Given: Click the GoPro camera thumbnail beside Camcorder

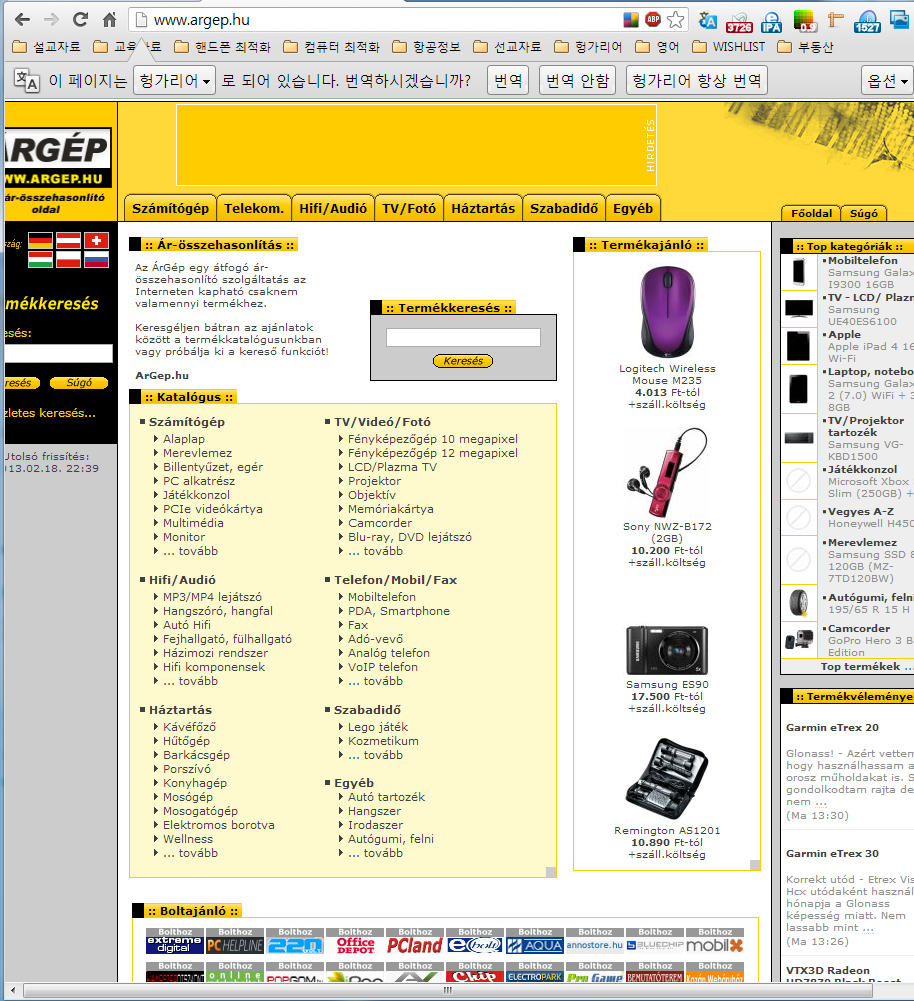Looking at the screenshot, I should point(799,639).
